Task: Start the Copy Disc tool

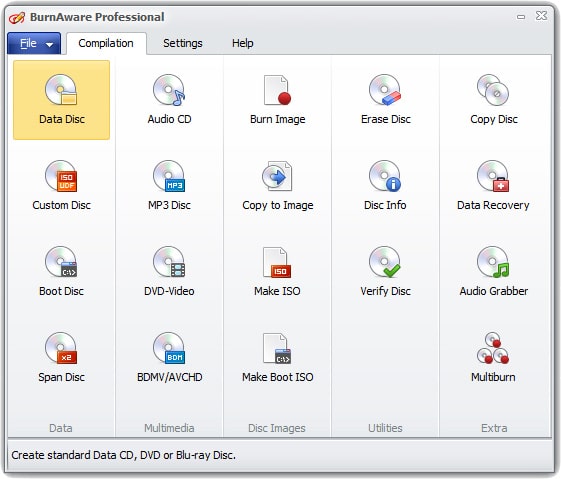Action: [x=493, y=100]
